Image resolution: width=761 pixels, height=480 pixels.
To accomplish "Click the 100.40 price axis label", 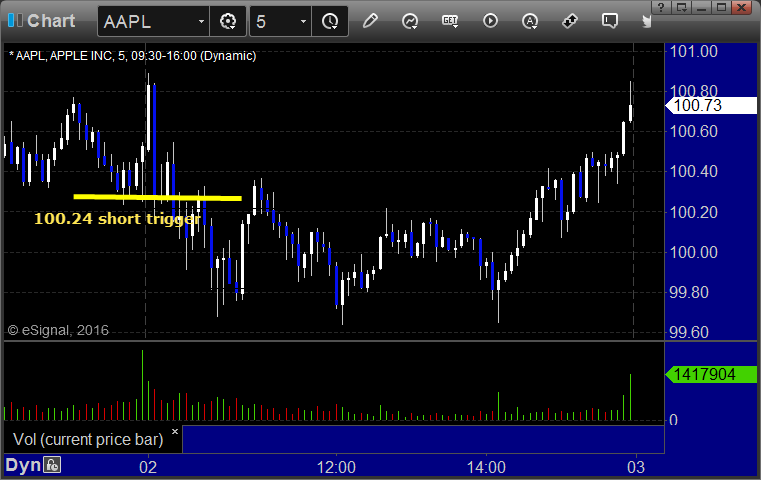I will pyautogui.click(x=693, y=171).
